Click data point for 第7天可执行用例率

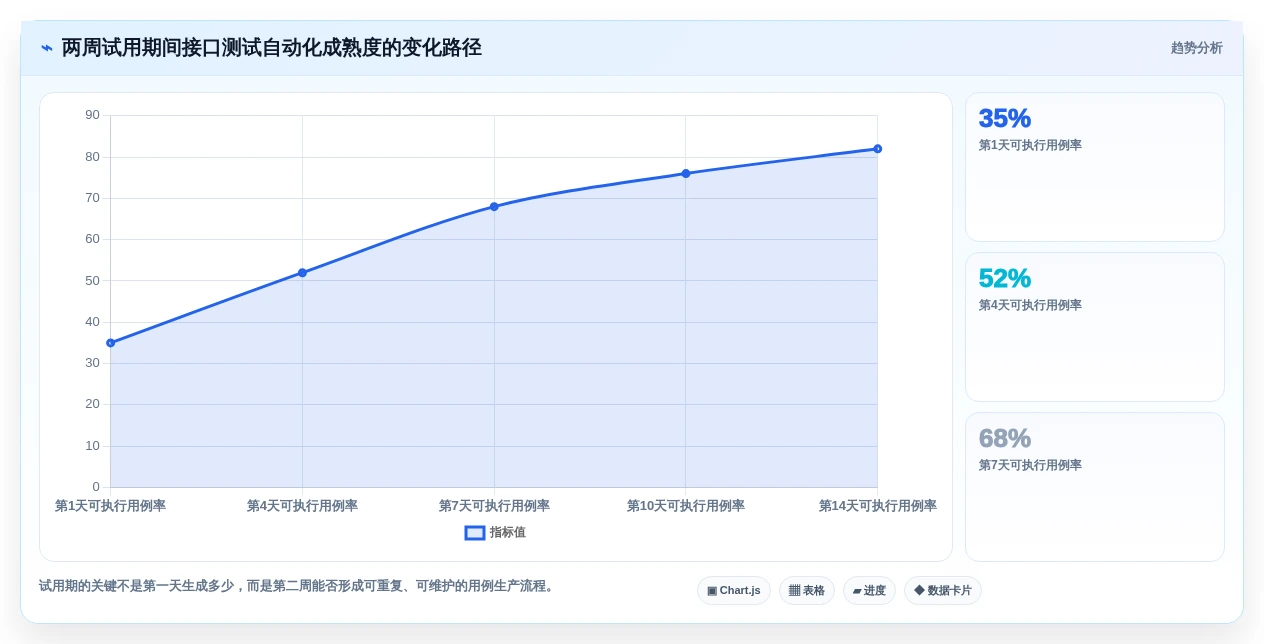pos(494,207)
